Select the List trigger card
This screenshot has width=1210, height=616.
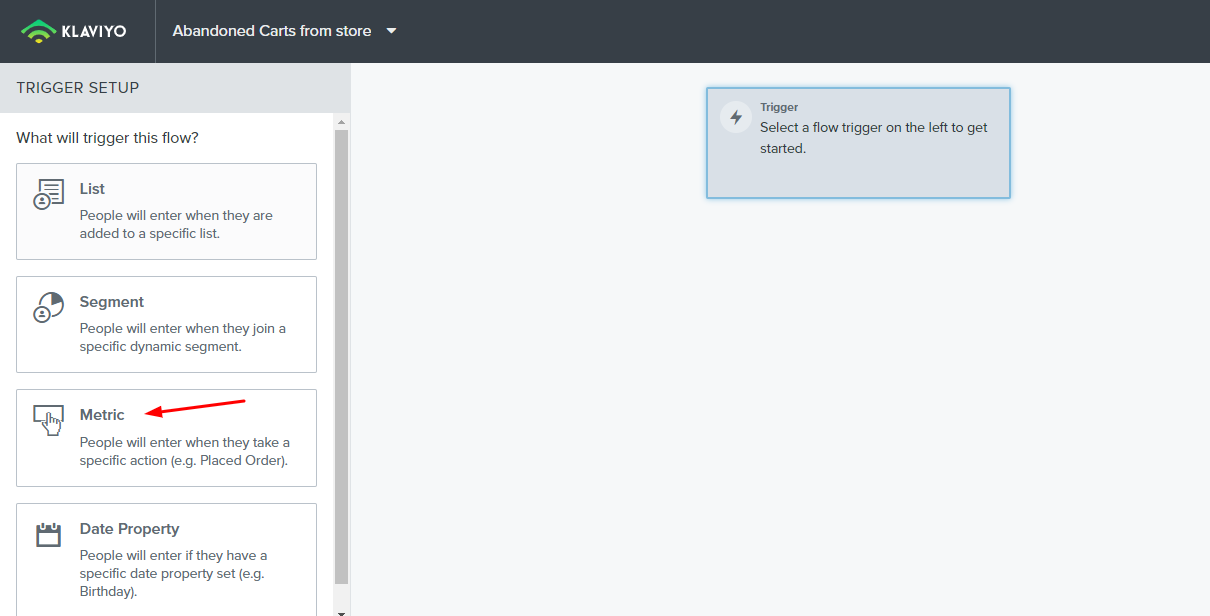166,211
